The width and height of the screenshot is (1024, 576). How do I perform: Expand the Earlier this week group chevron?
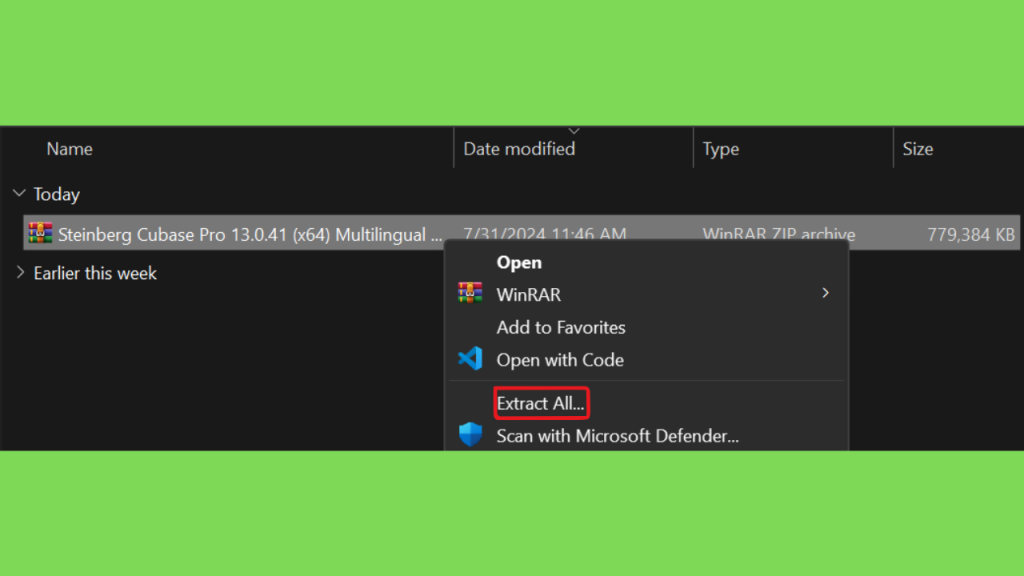[x=19, y=273]
